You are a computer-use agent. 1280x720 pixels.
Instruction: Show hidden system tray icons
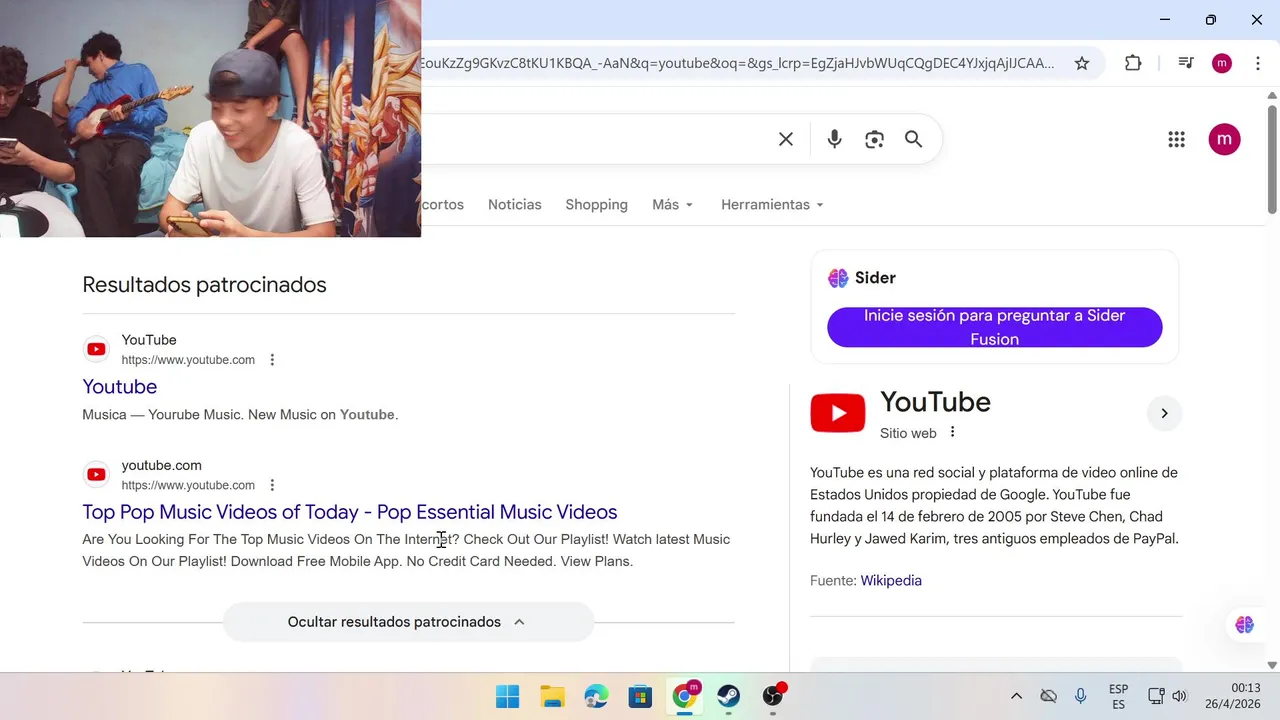click(x=1016, y=696)
